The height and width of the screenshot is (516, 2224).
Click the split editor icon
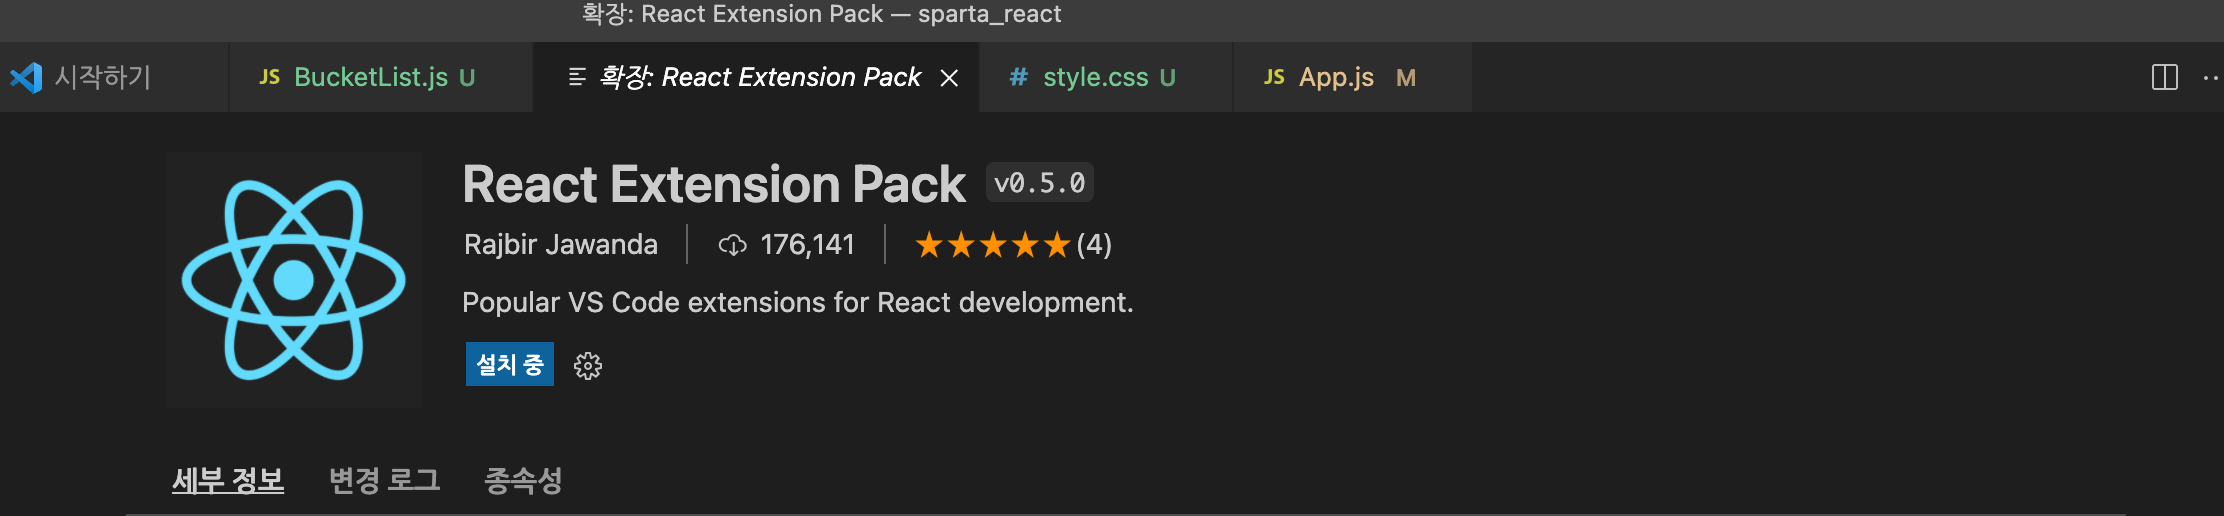click(2164, 77)
